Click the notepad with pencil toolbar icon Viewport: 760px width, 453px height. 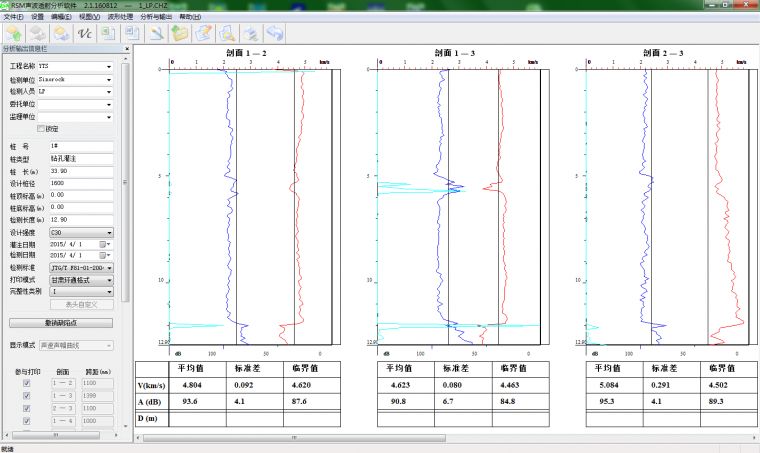[x=204, y=33]
